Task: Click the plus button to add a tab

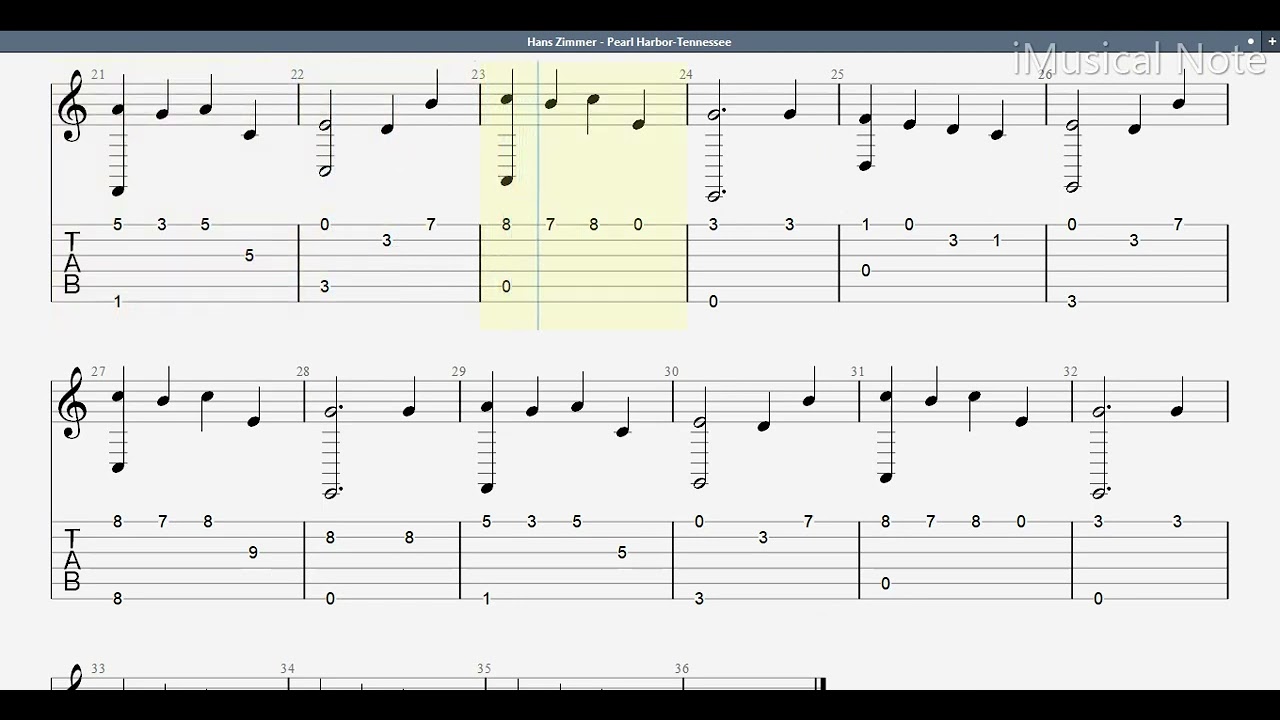Action: tap(1271, 42)
